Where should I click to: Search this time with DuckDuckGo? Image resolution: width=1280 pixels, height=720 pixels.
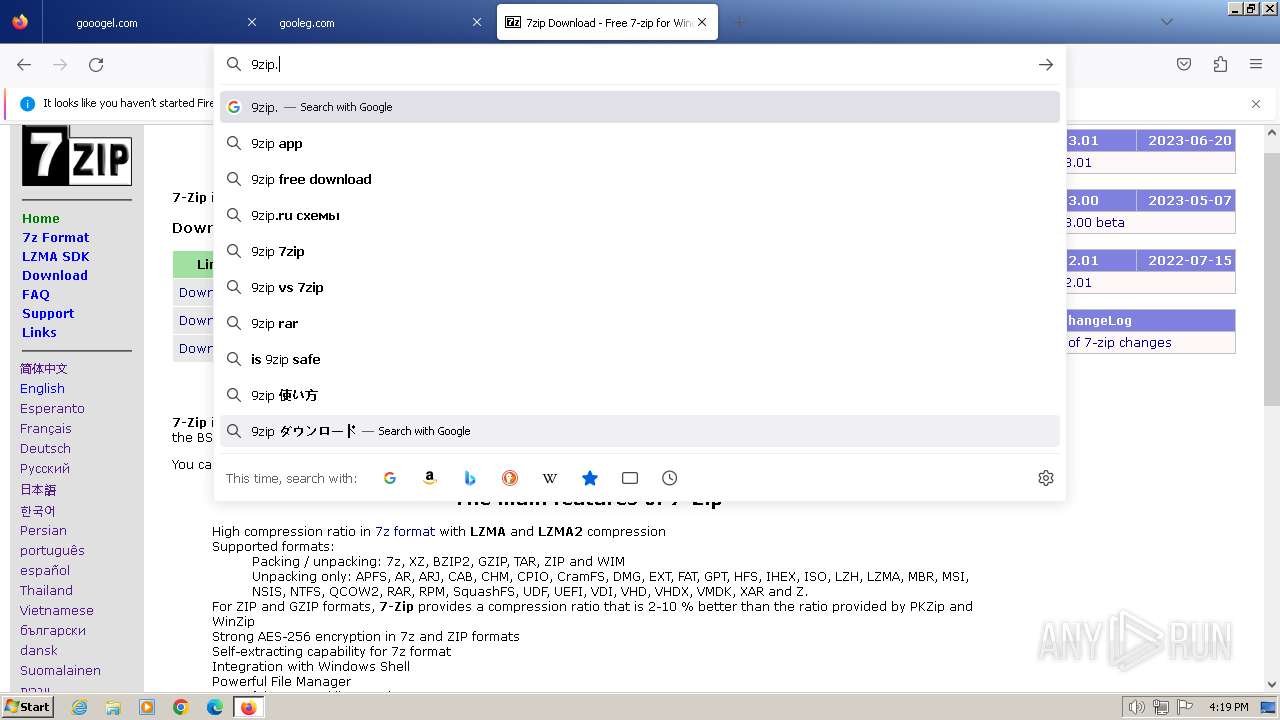(x=510, y=478)
